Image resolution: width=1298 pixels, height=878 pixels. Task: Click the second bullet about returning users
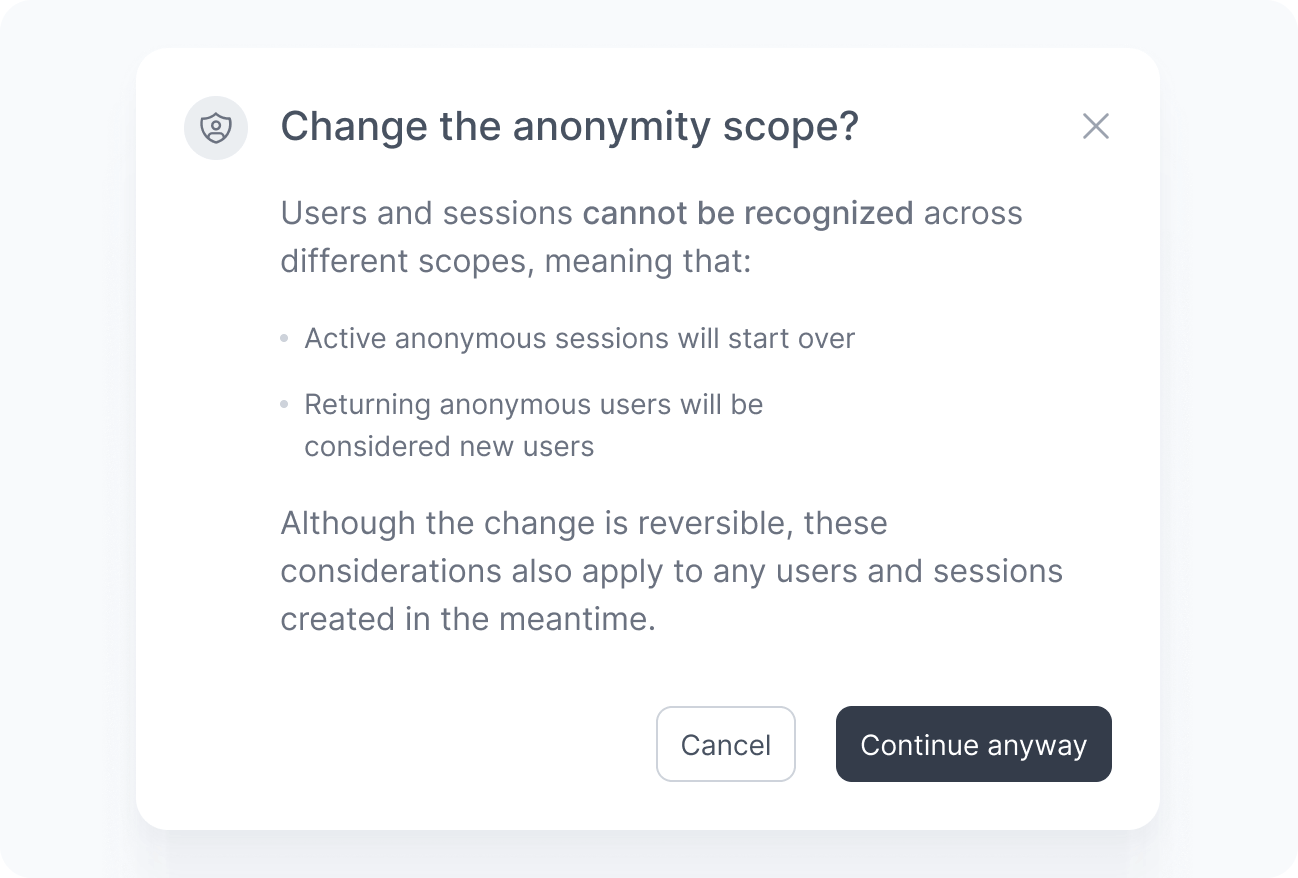(x=533, y=404)
